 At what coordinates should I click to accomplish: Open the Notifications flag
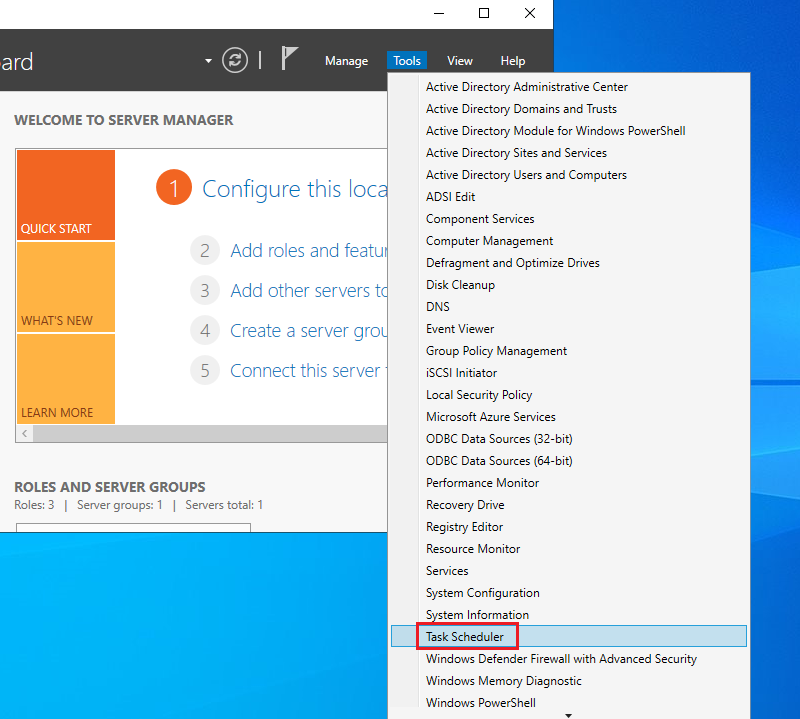289,59
